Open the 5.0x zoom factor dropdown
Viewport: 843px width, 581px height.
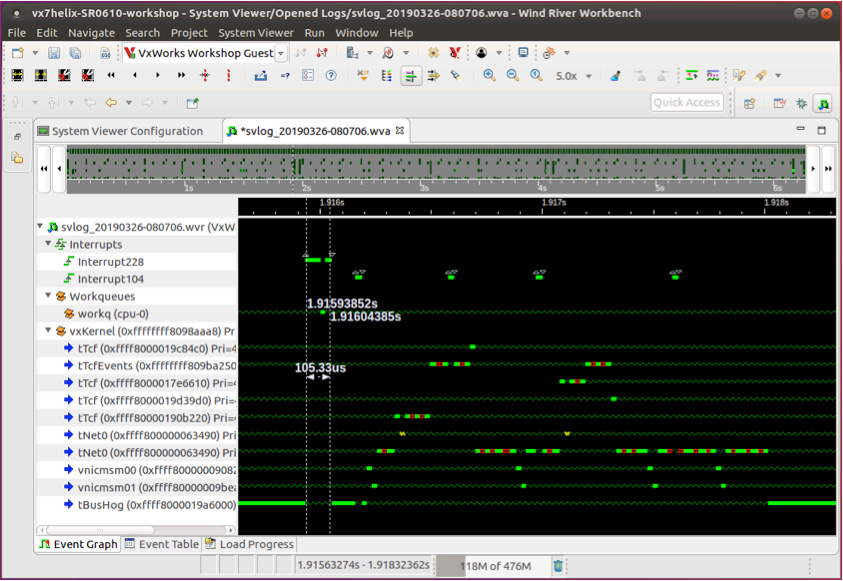tap(589, 76)
